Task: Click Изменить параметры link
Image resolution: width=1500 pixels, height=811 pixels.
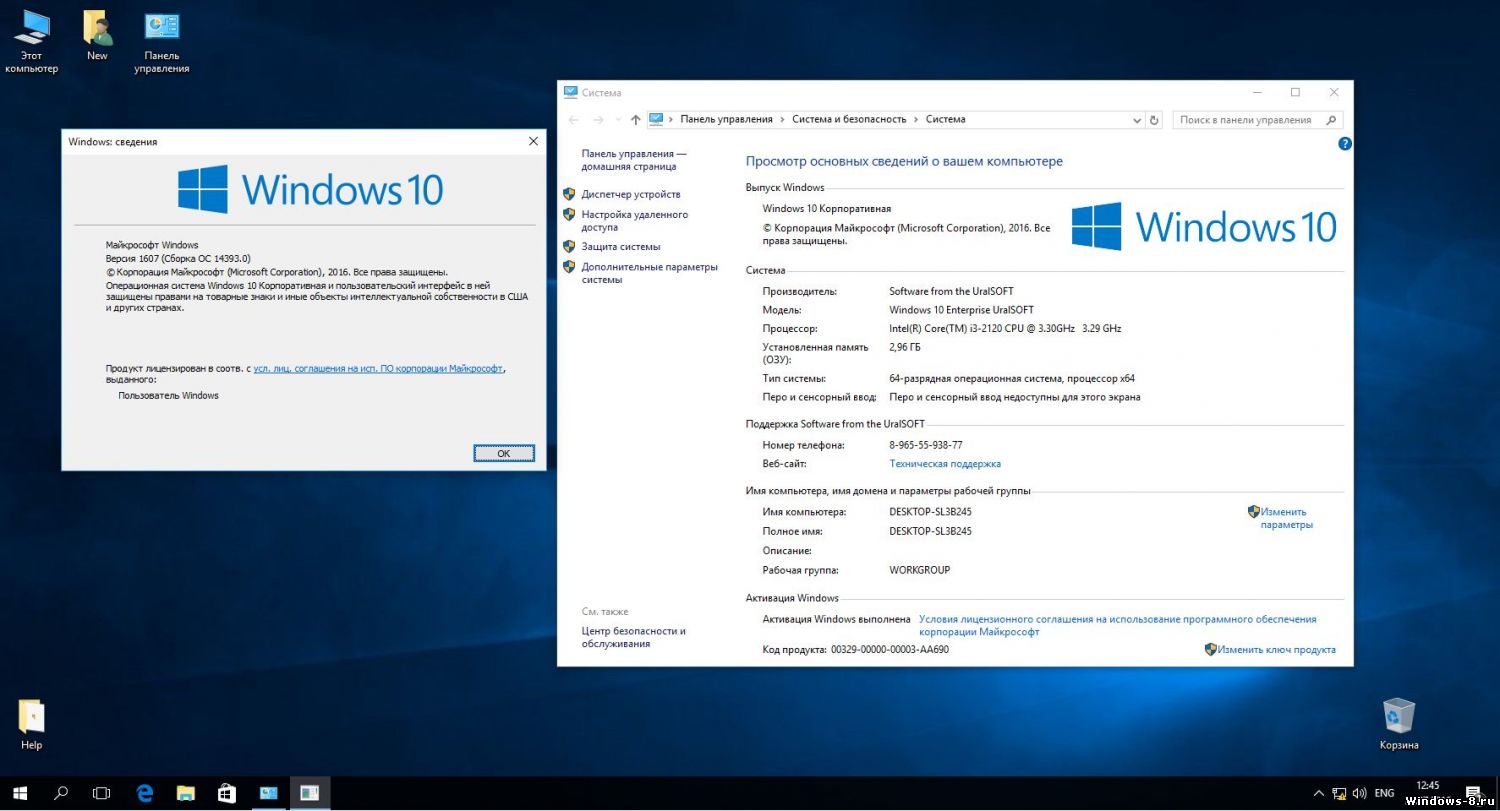Action: point(1286,518)
